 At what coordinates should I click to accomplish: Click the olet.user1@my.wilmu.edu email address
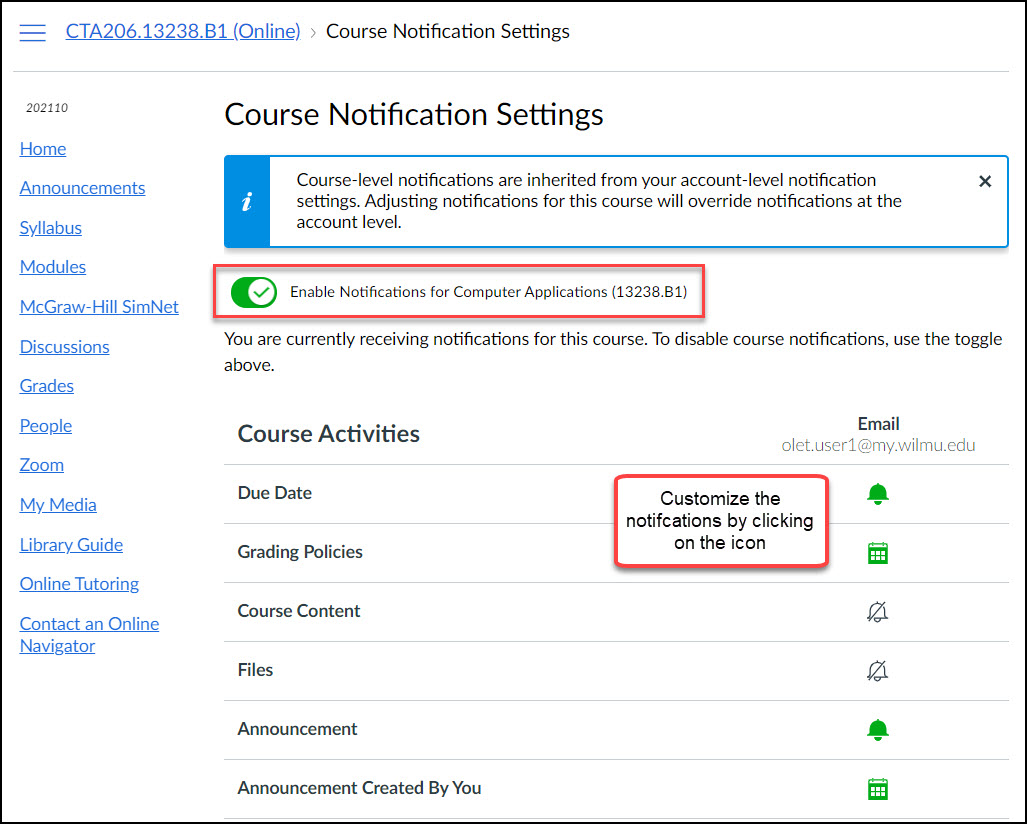coord(878,445)
